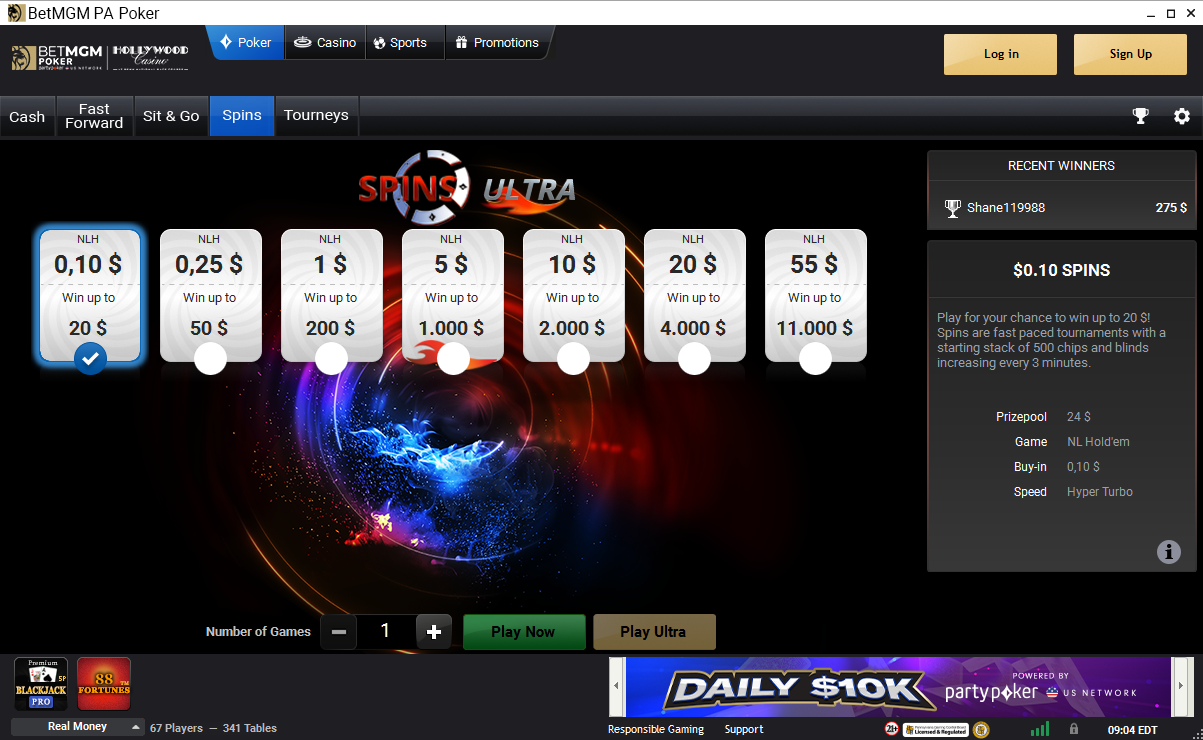Image resolution: width=1203 pixels, height=740 pixels.
Task: Click the Log in button
Action: coord(1000,54)
